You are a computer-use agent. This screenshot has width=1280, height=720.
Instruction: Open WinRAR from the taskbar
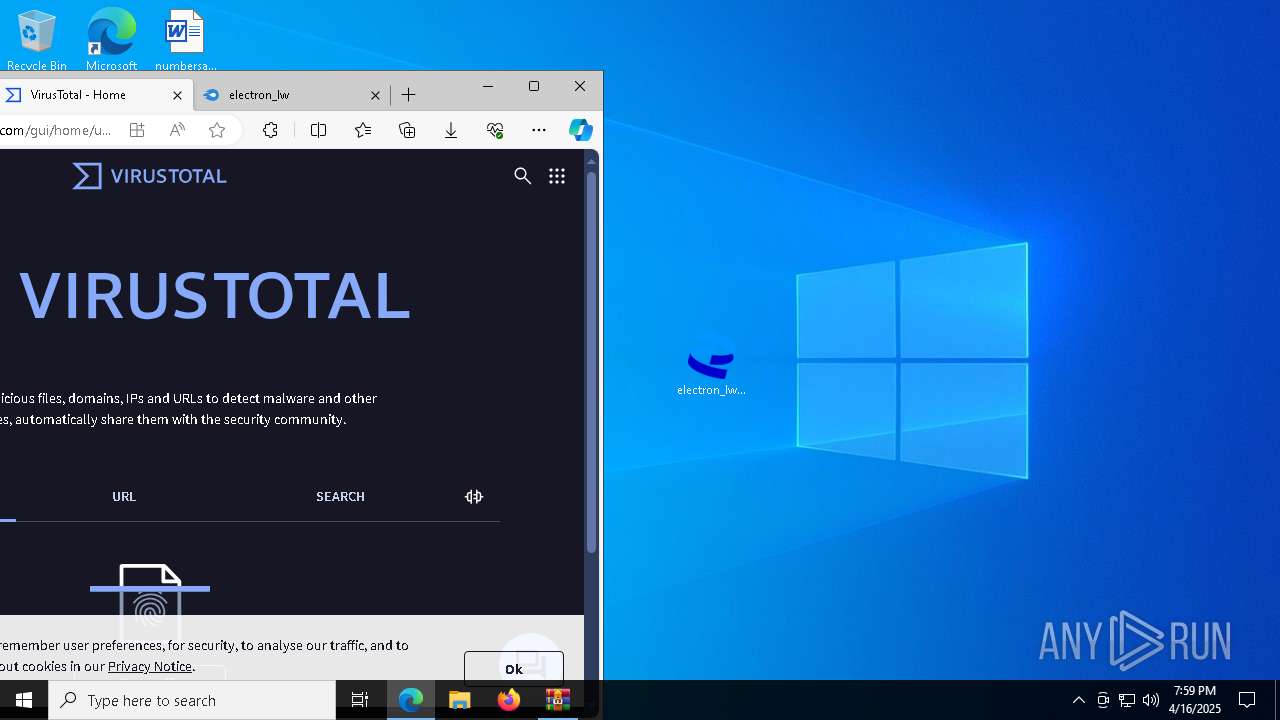point(558,700)
